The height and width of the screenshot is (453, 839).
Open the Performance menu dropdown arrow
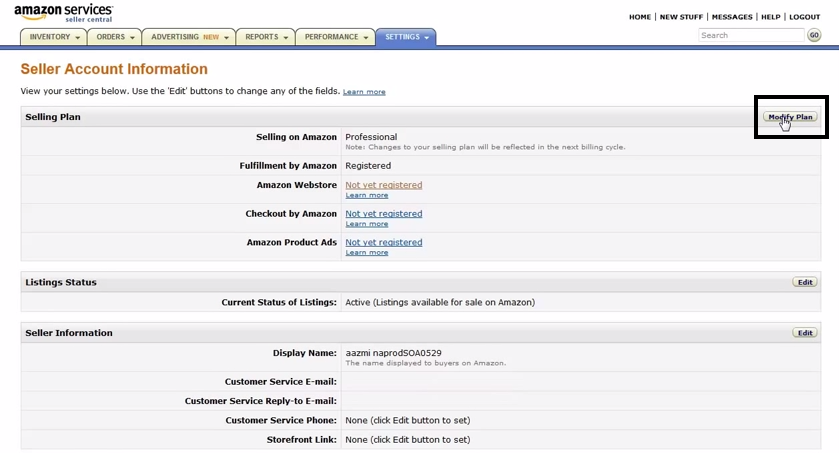pyautogui.click(x=365, y=37)
